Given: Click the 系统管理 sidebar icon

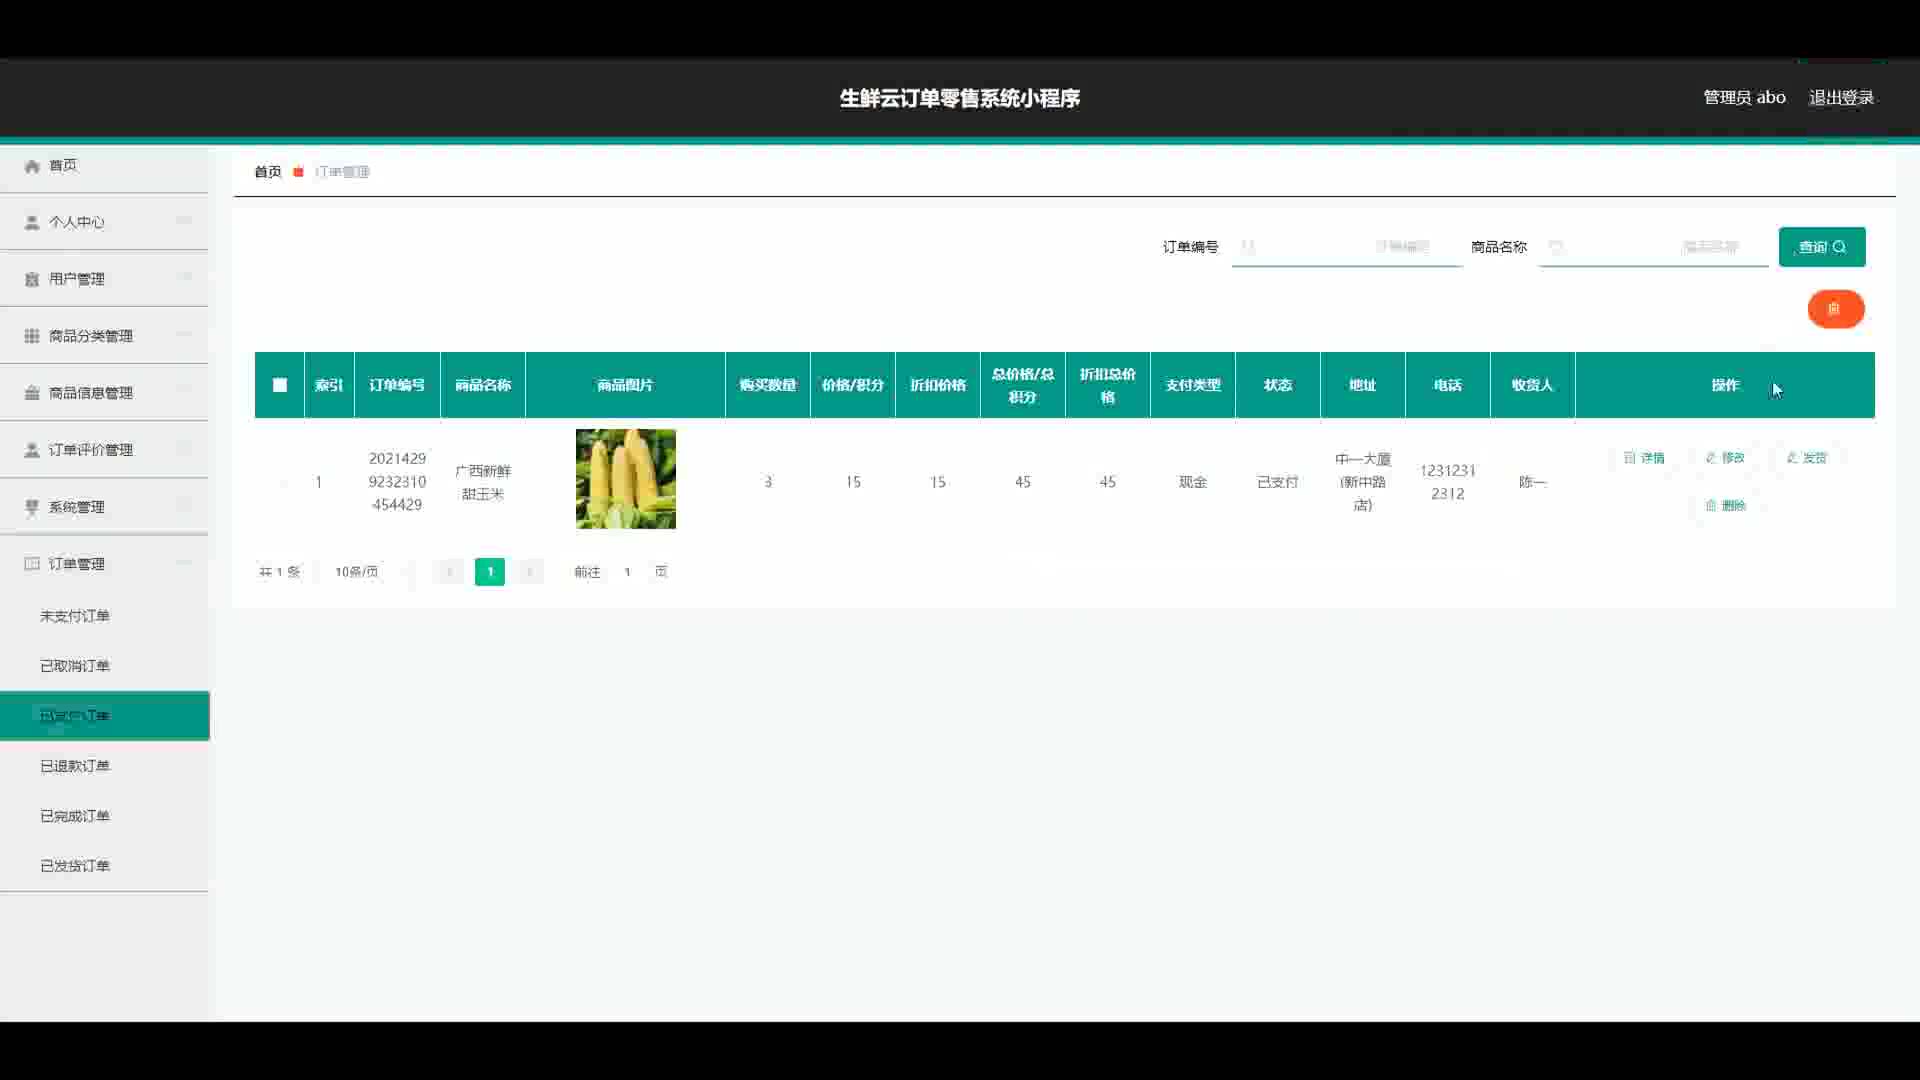Looking at the screenshot, I should 32,507.
